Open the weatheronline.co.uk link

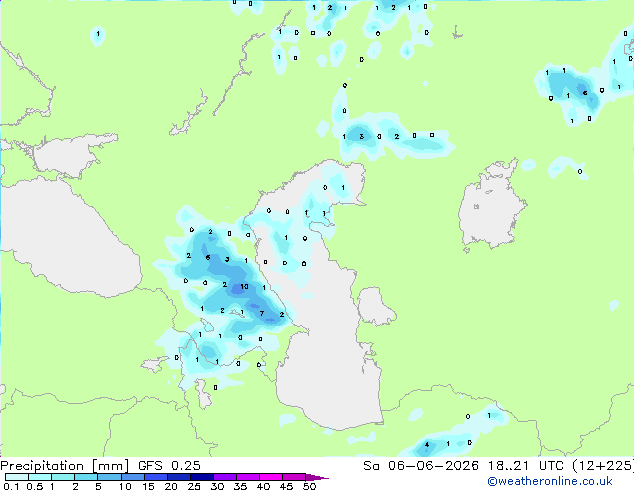(x=550, y=481)
